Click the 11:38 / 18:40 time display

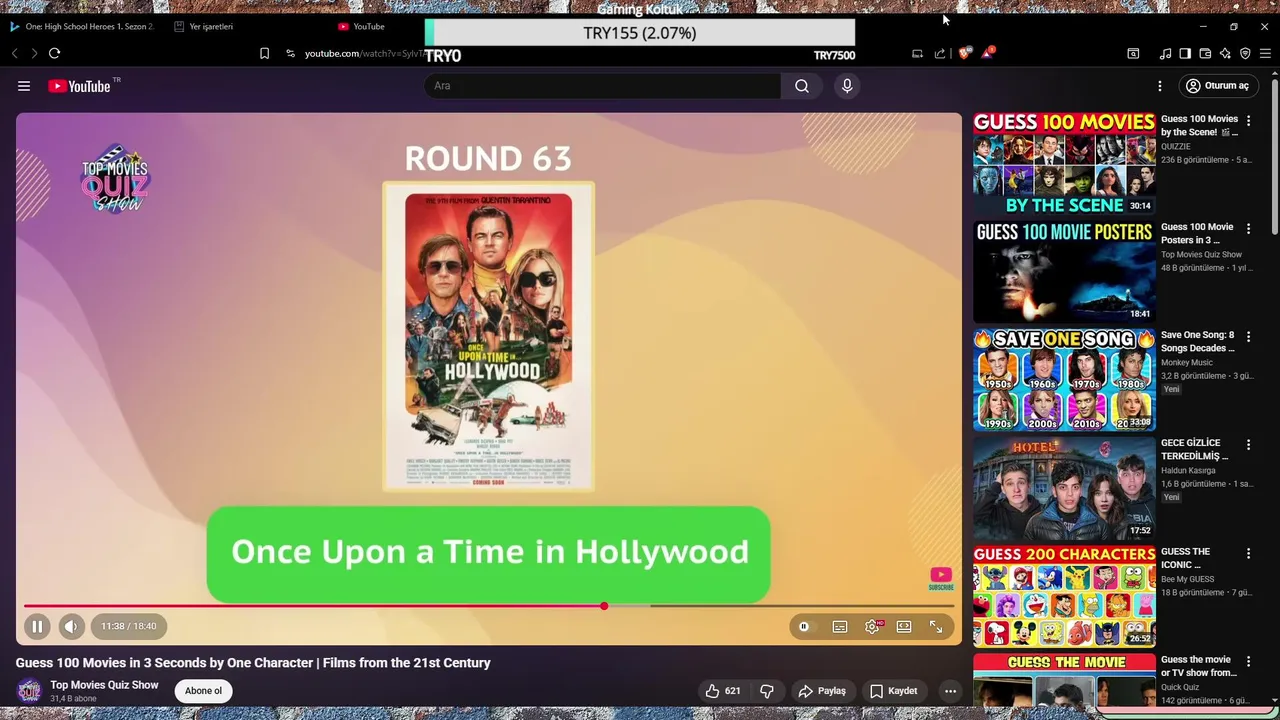(128, 626)
